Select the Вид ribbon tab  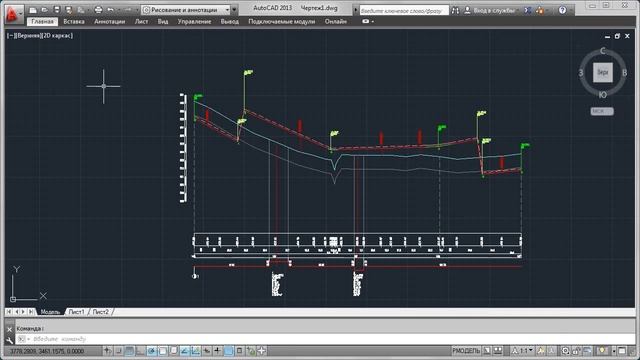point(163,22)
